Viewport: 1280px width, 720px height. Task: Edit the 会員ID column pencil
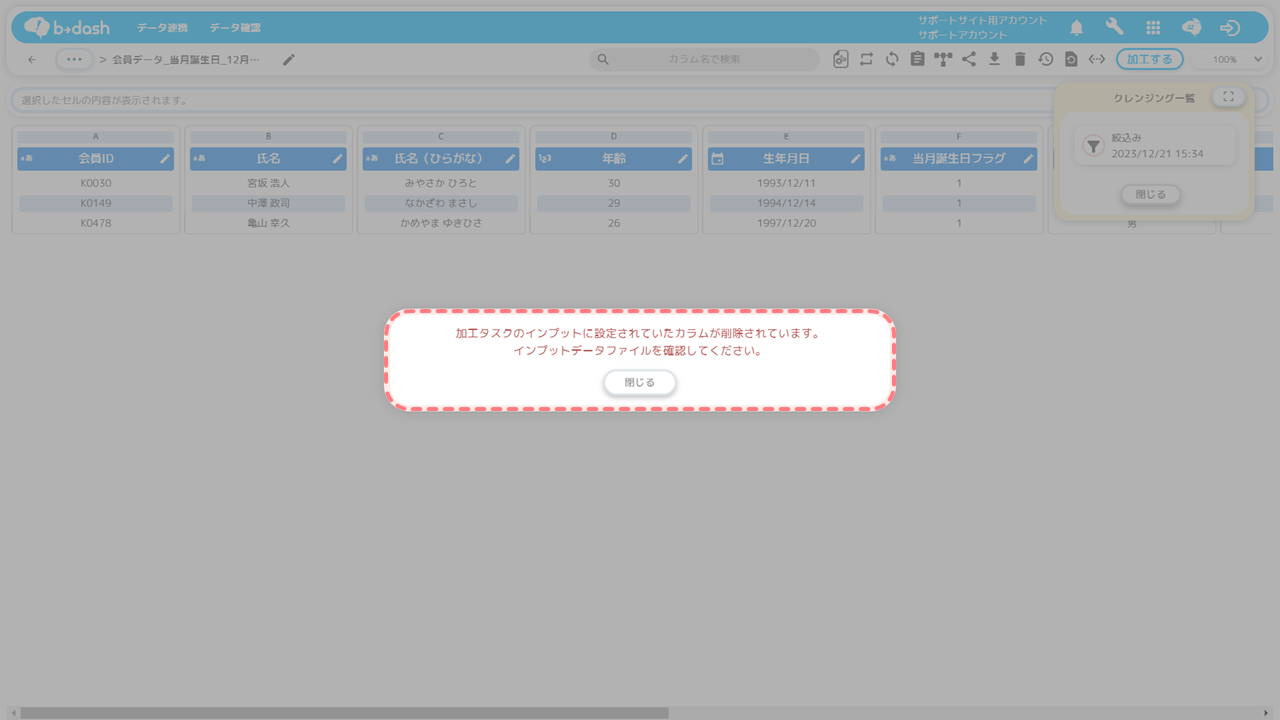[x=165, y=158]
